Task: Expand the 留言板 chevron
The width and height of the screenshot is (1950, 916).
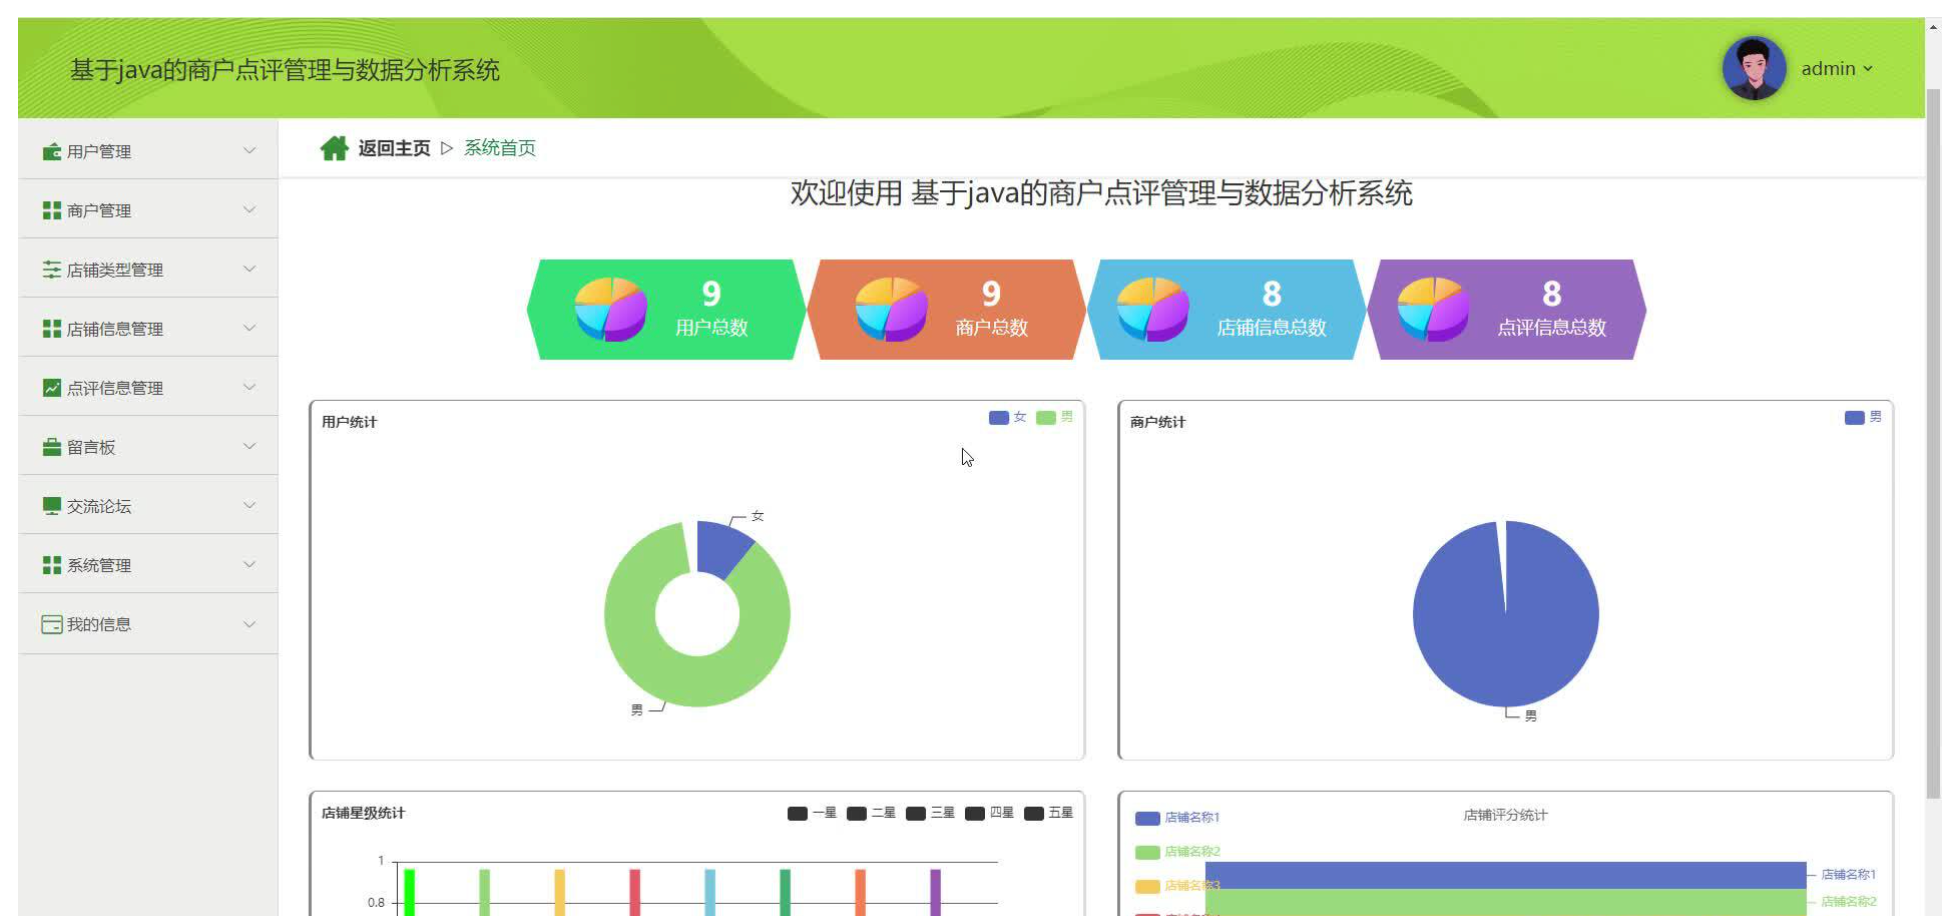Action: point(249,446)
